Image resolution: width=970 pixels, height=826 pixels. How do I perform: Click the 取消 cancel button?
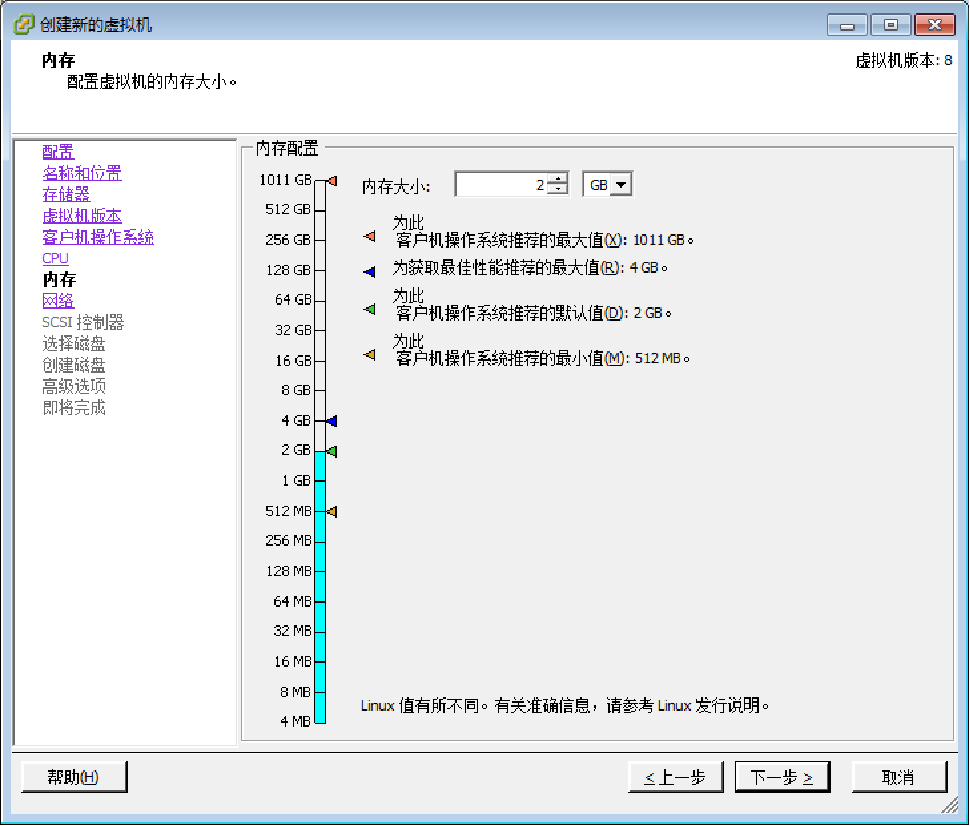899,777
